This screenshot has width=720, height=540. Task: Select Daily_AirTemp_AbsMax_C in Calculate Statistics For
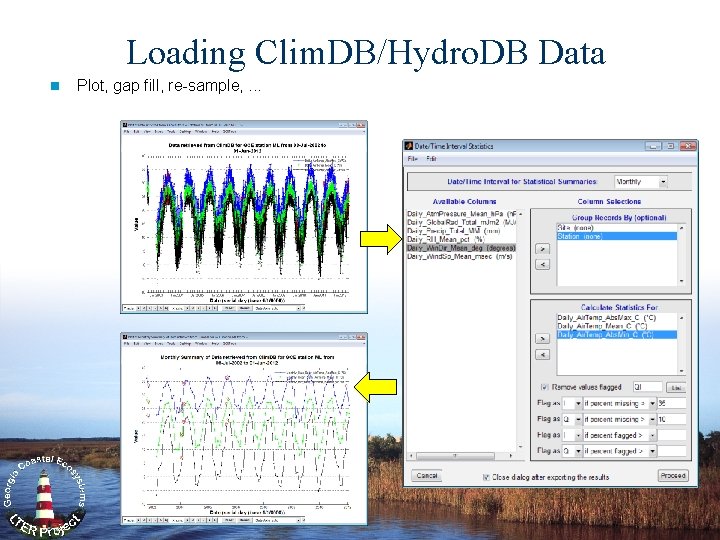coord(617,318)
